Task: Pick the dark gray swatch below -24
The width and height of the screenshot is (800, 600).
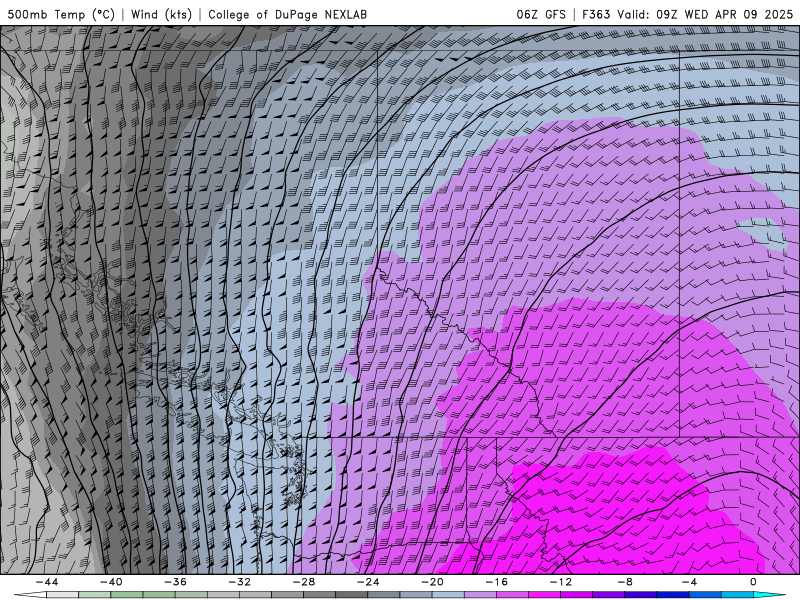Action: [351, 595]
